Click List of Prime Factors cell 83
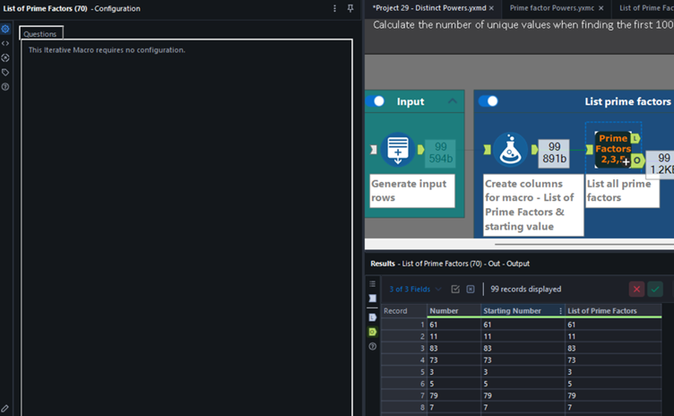Image resolution: width=674 pixels, height=416 pixels. (x=613, y=349)
